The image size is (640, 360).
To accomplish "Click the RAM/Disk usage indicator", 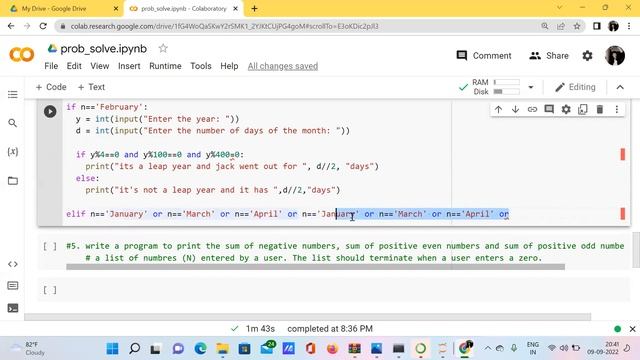I will coord(496,87).
